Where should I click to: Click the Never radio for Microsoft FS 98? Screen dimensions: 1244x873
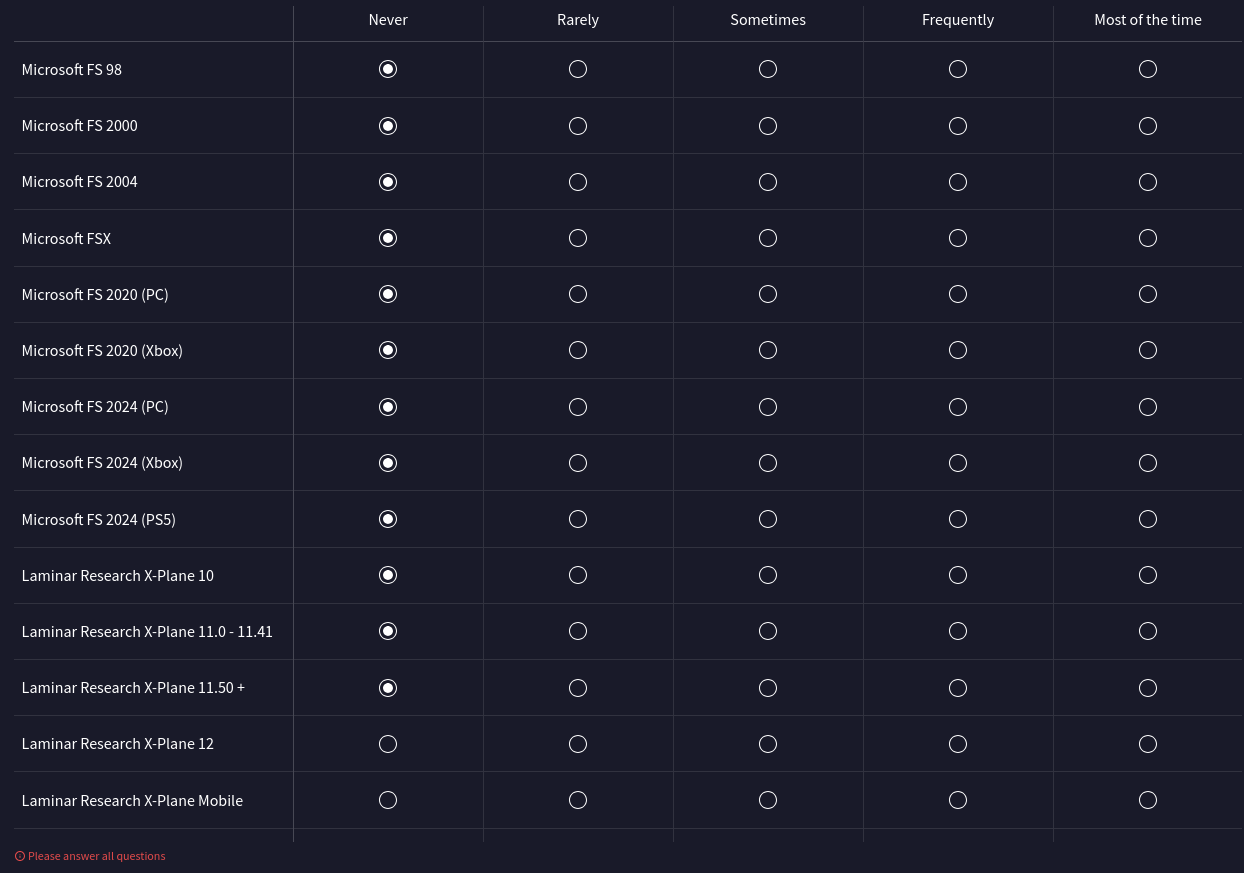coord(388,69)
